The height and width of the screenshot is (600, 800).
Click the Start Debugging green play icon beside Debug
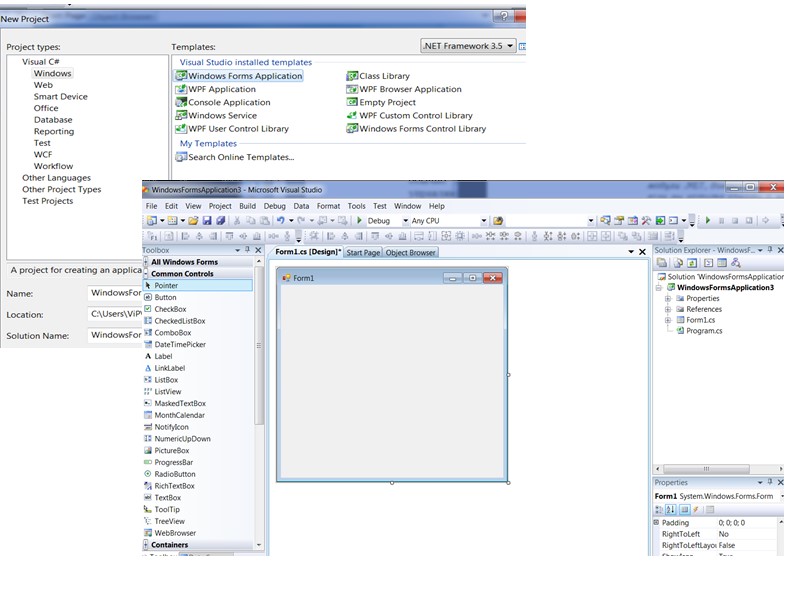359,220
